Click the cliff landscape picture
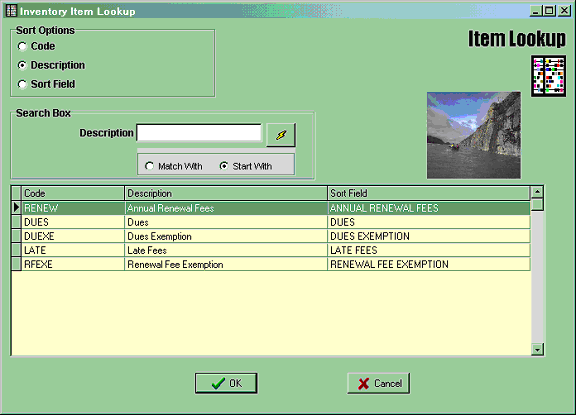Screen dimensions: 576x415 click(474, 135)
